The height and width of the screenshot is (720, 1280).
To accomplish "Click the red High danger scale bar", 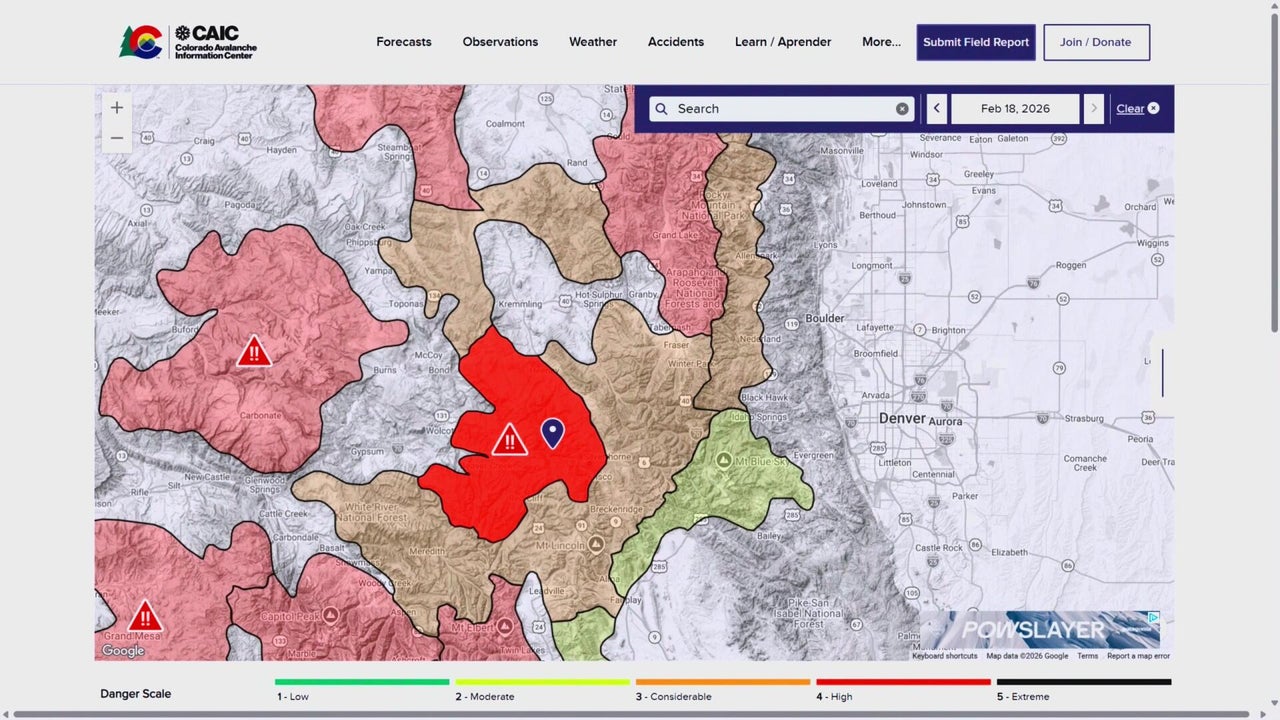I will click(x=903, y=683).
